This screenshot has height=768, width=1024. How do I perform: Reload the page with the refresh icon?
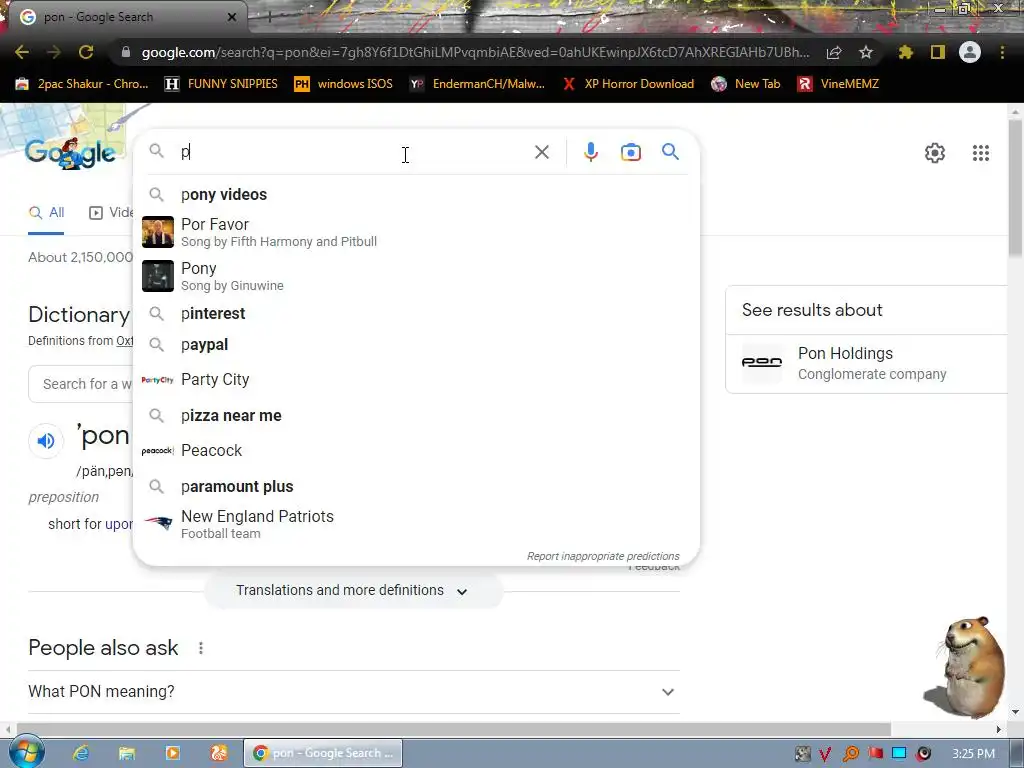click(86, 52)
